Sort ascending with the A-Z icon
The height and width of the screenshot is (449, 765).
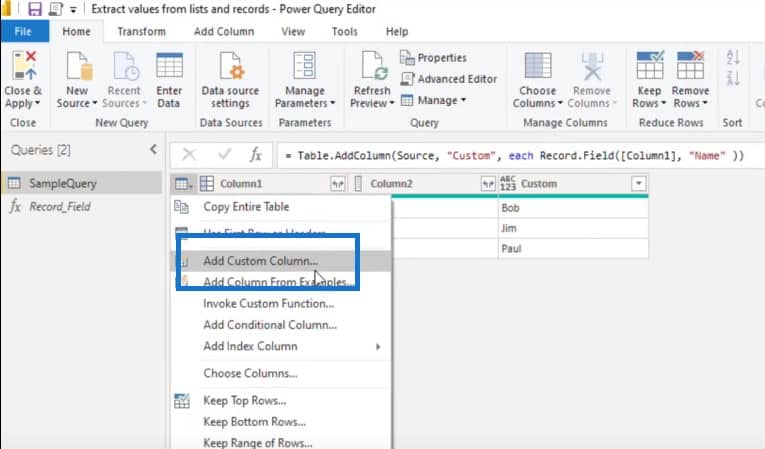(733, 57)
